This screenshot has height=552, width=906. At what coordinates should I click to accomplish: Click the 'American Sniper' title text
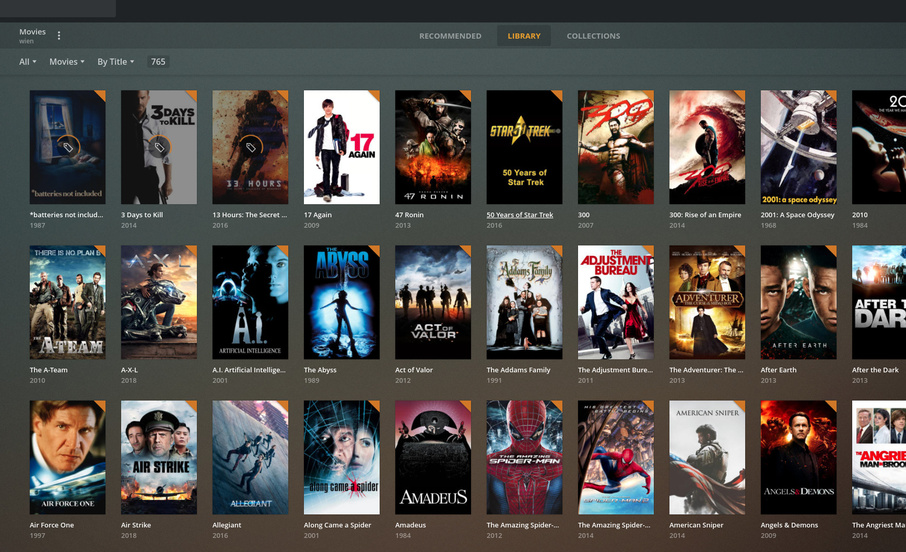[696, 525]
